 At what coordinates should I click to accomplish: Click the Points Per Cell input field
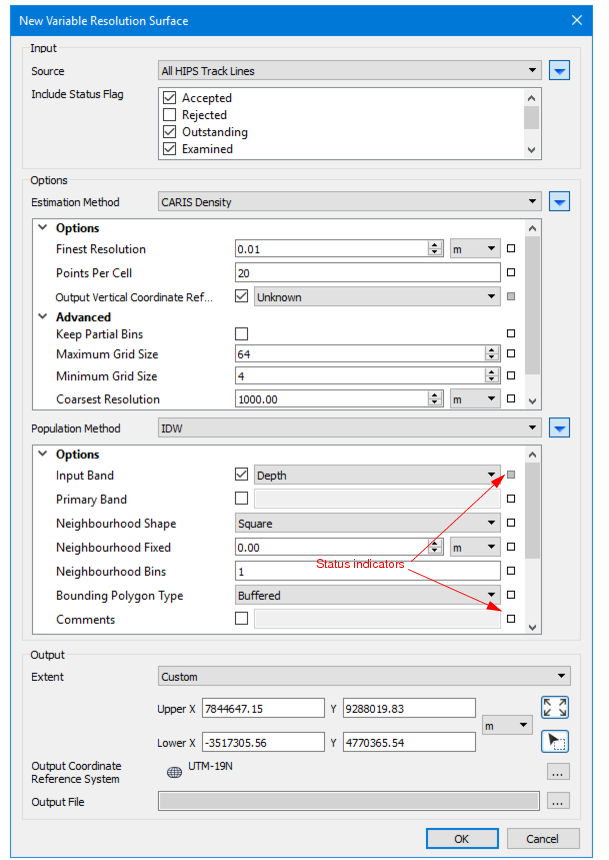366,273
